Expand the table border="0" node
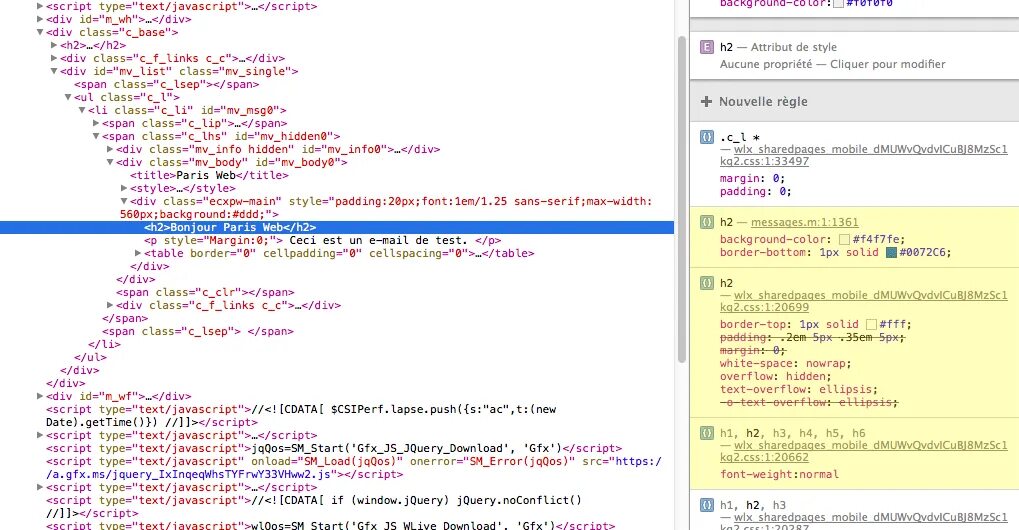1019x530 pixels. (x=138, y=253)
